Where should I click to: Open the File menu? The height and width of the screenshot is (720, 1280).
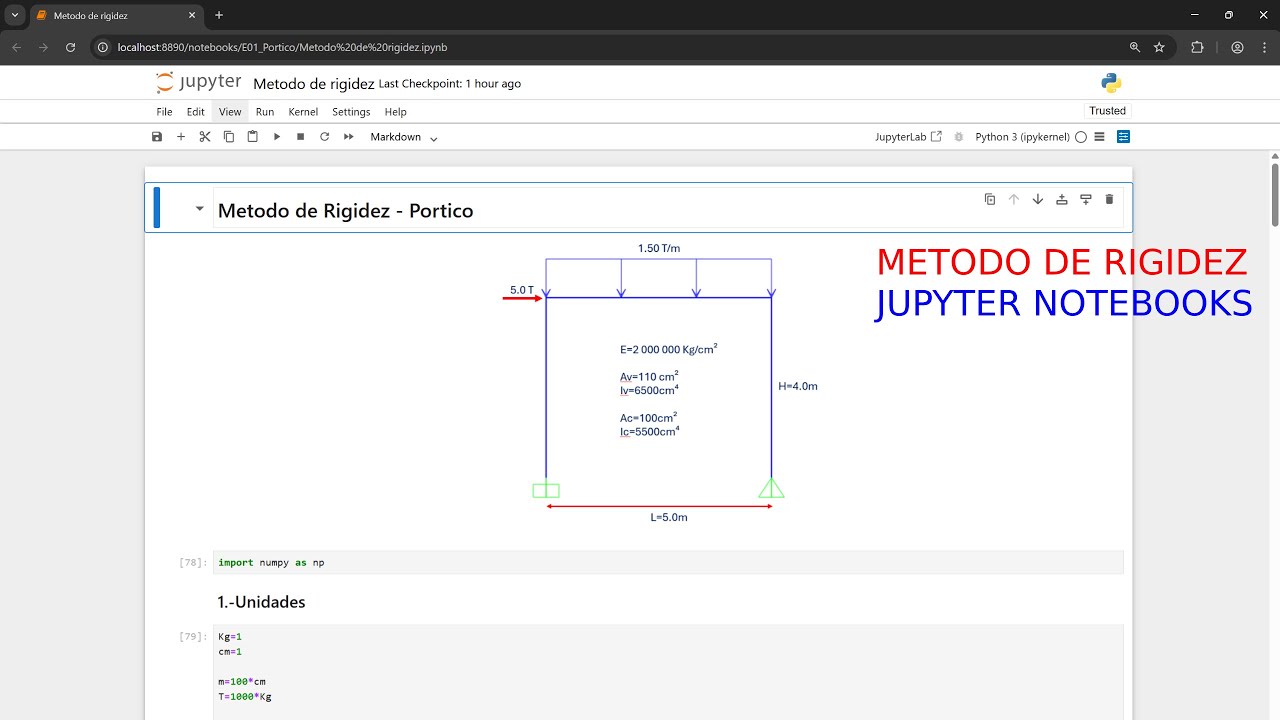point(164,112)
